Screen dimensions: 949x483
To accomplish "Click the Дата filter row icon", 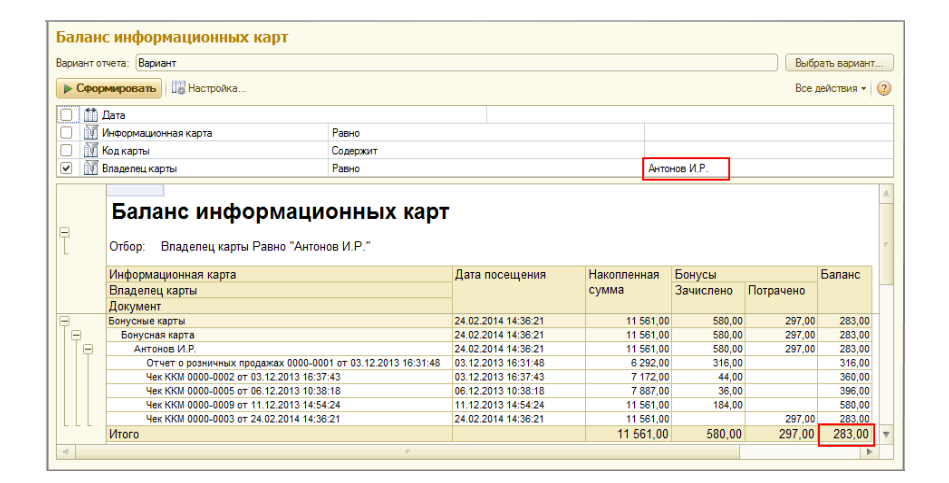I will (91, 115).
